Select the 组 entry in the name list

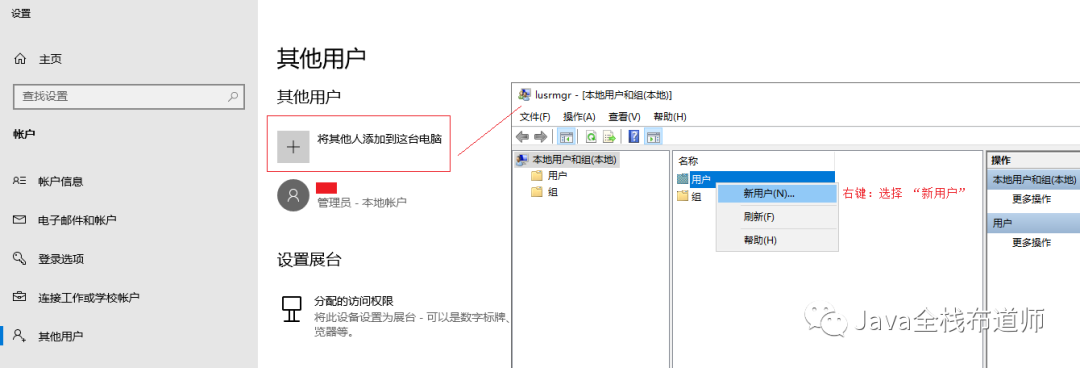coord(689,196)
